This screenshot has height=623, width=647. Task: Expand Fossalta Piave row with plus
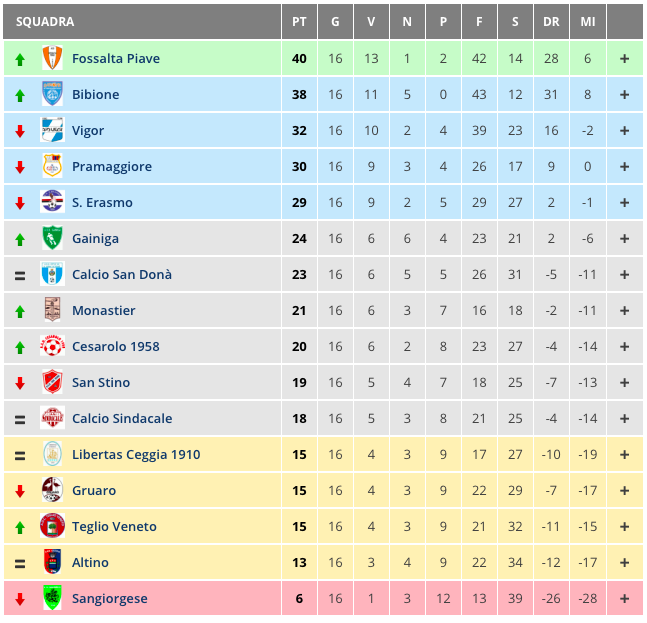point(624,59)
